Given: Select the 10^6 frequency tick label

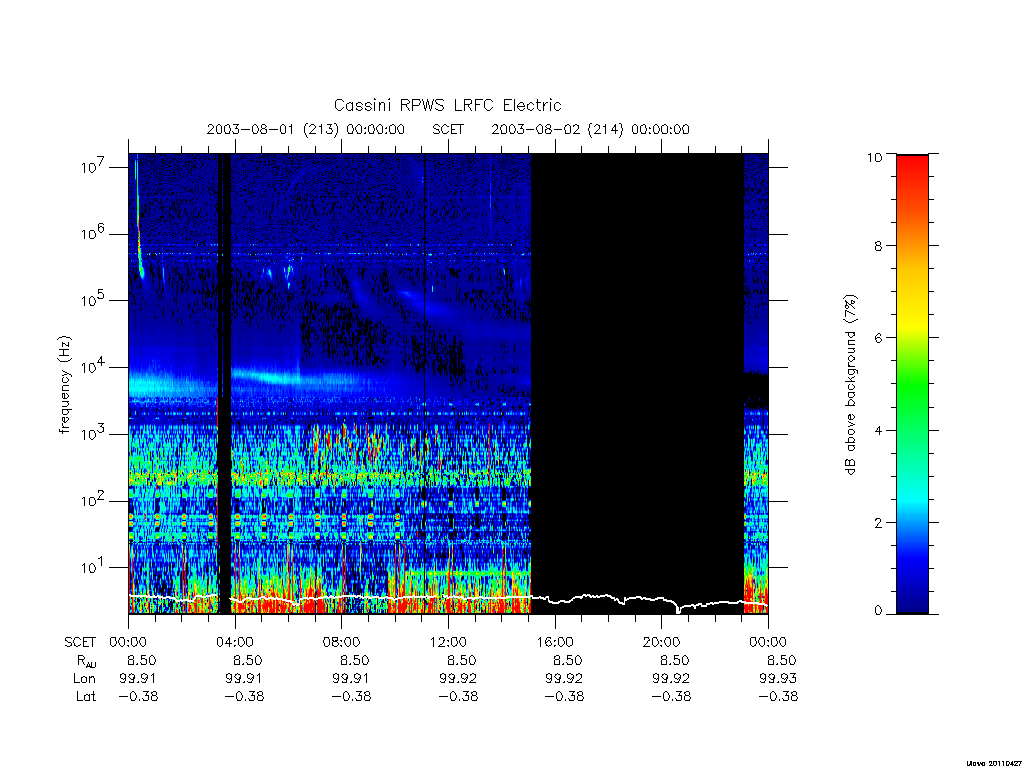Looking at the screenshot, I should tap(94, 233).
